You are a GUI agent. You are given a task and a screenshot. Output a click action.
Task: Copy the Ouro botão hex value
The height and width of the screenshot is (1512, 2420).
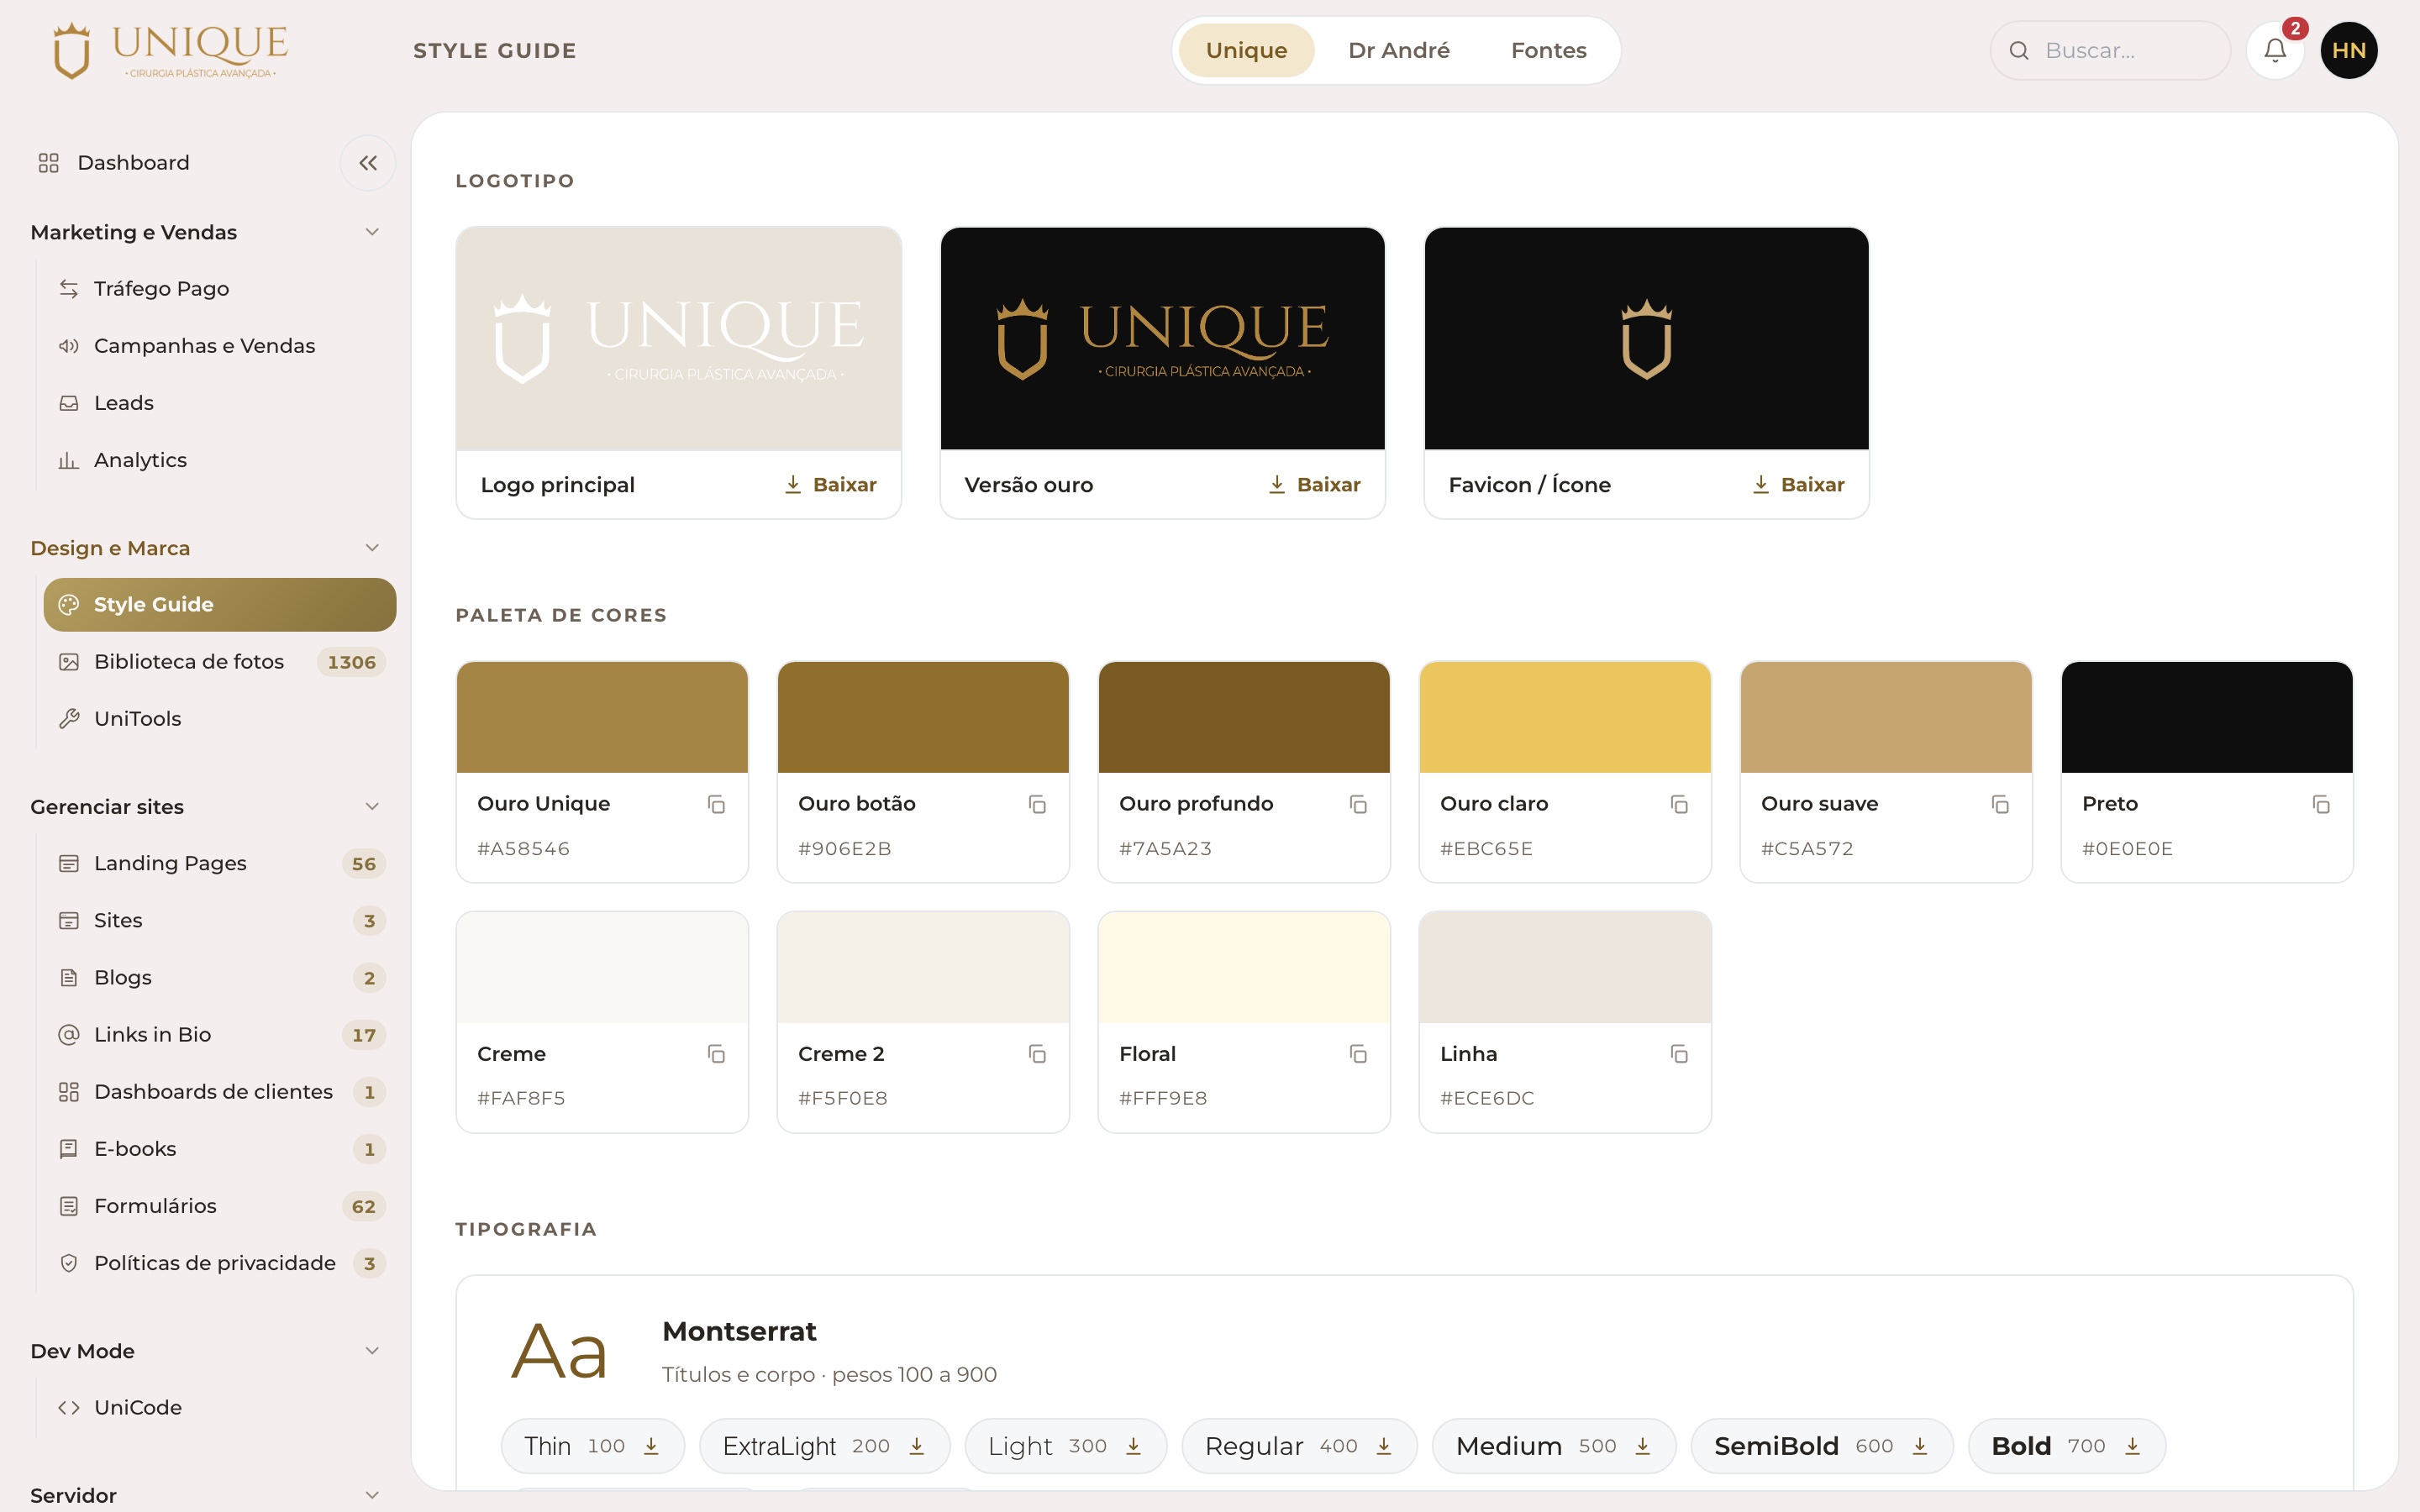[1037, 804]
